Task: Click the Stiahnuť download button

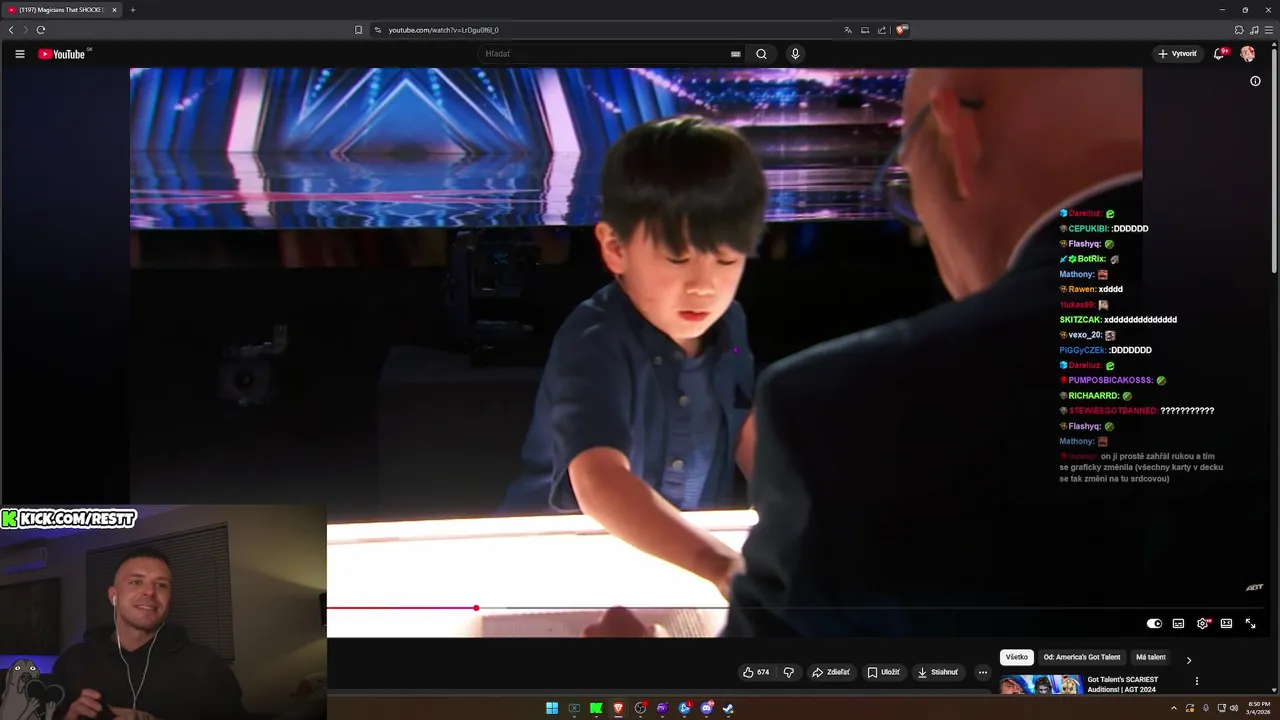Action: 938,672
